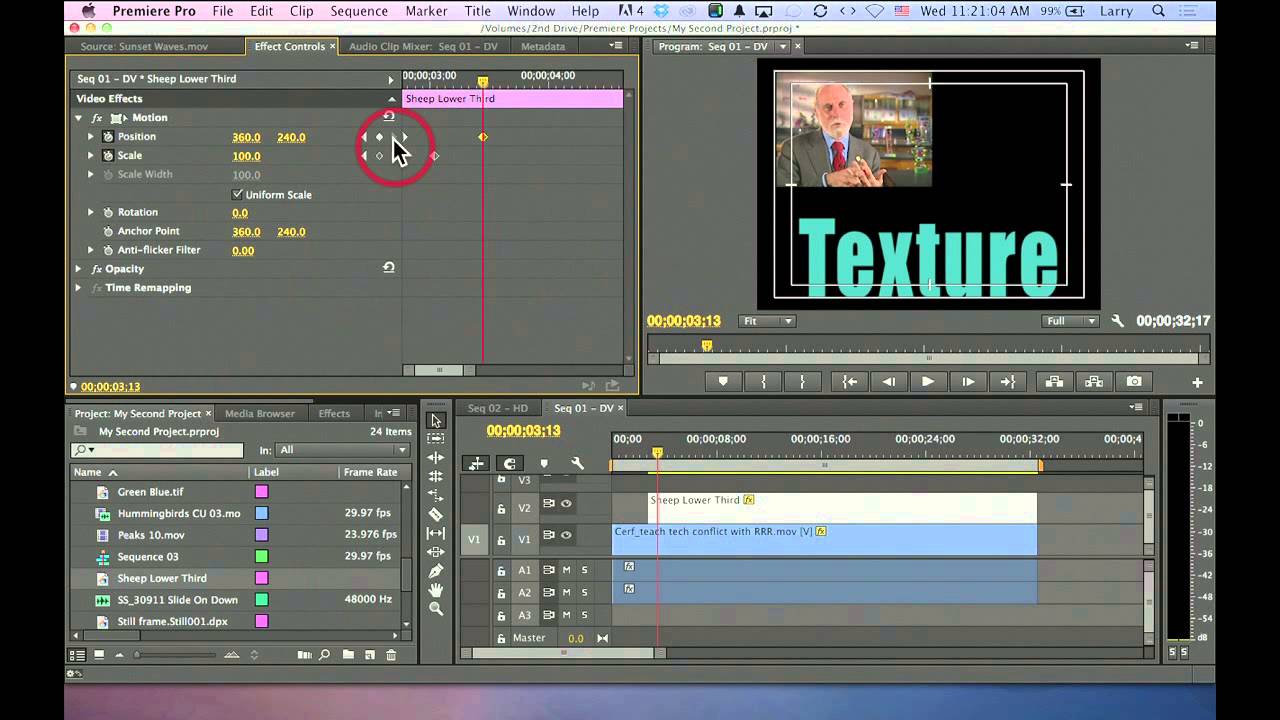The height and width of the screenshot is (720, 1280).
Task: Click the Project panel search field
Action: coord(157,450)
